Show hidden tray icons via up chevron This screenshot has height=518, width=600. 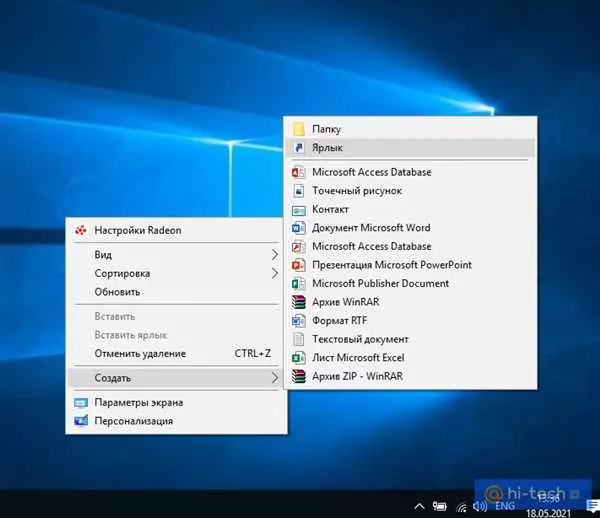419,507
